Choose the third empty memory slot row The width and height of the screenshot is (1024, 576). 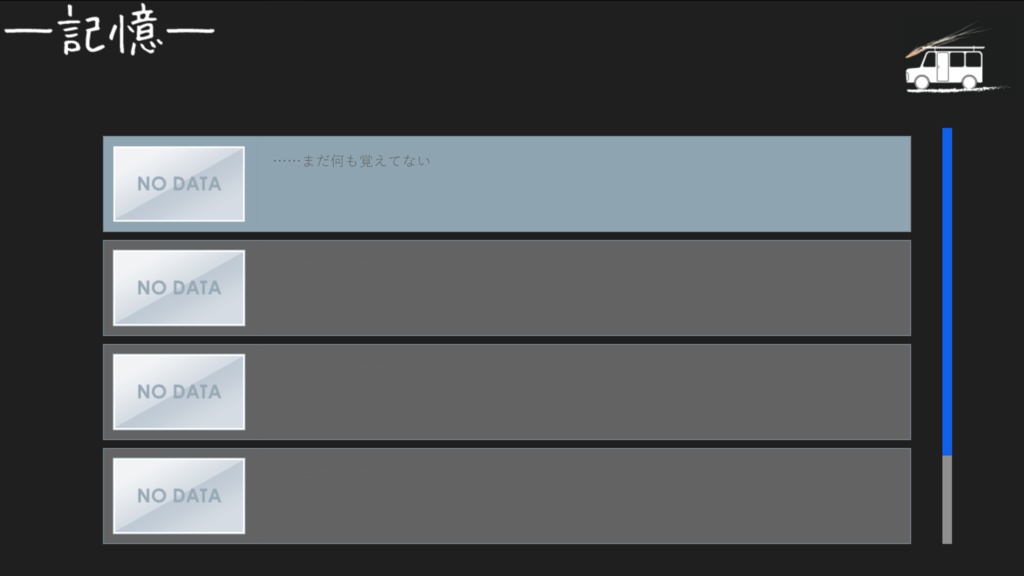click(580, 392)
